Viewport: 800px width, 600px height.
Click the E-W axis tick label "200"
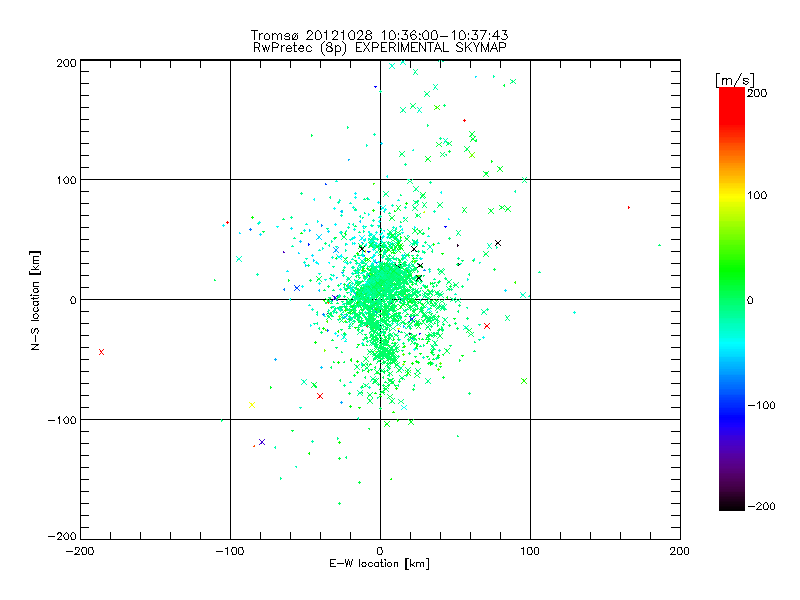coord(680,551)
